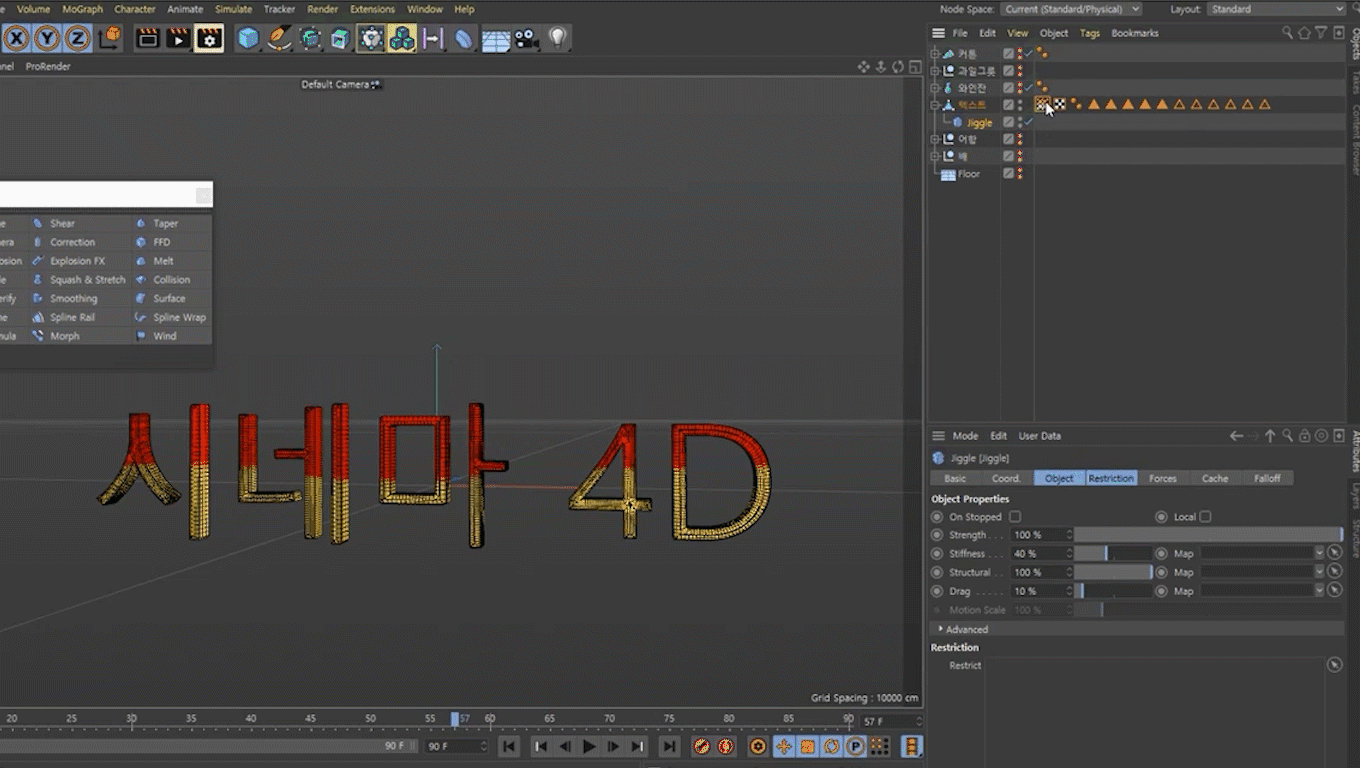Screen dimensions: 1360x768
Task: Adjust the Strength value stepper
Action: [x=1069, y=535]
